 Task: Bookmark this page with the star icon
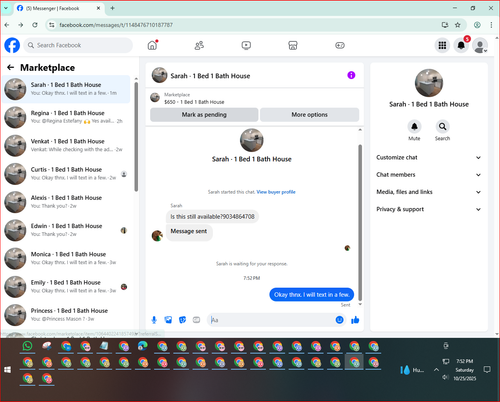458,25
